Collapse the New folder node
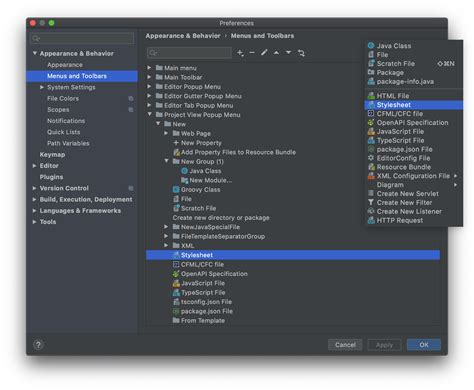 pos(158,124)
